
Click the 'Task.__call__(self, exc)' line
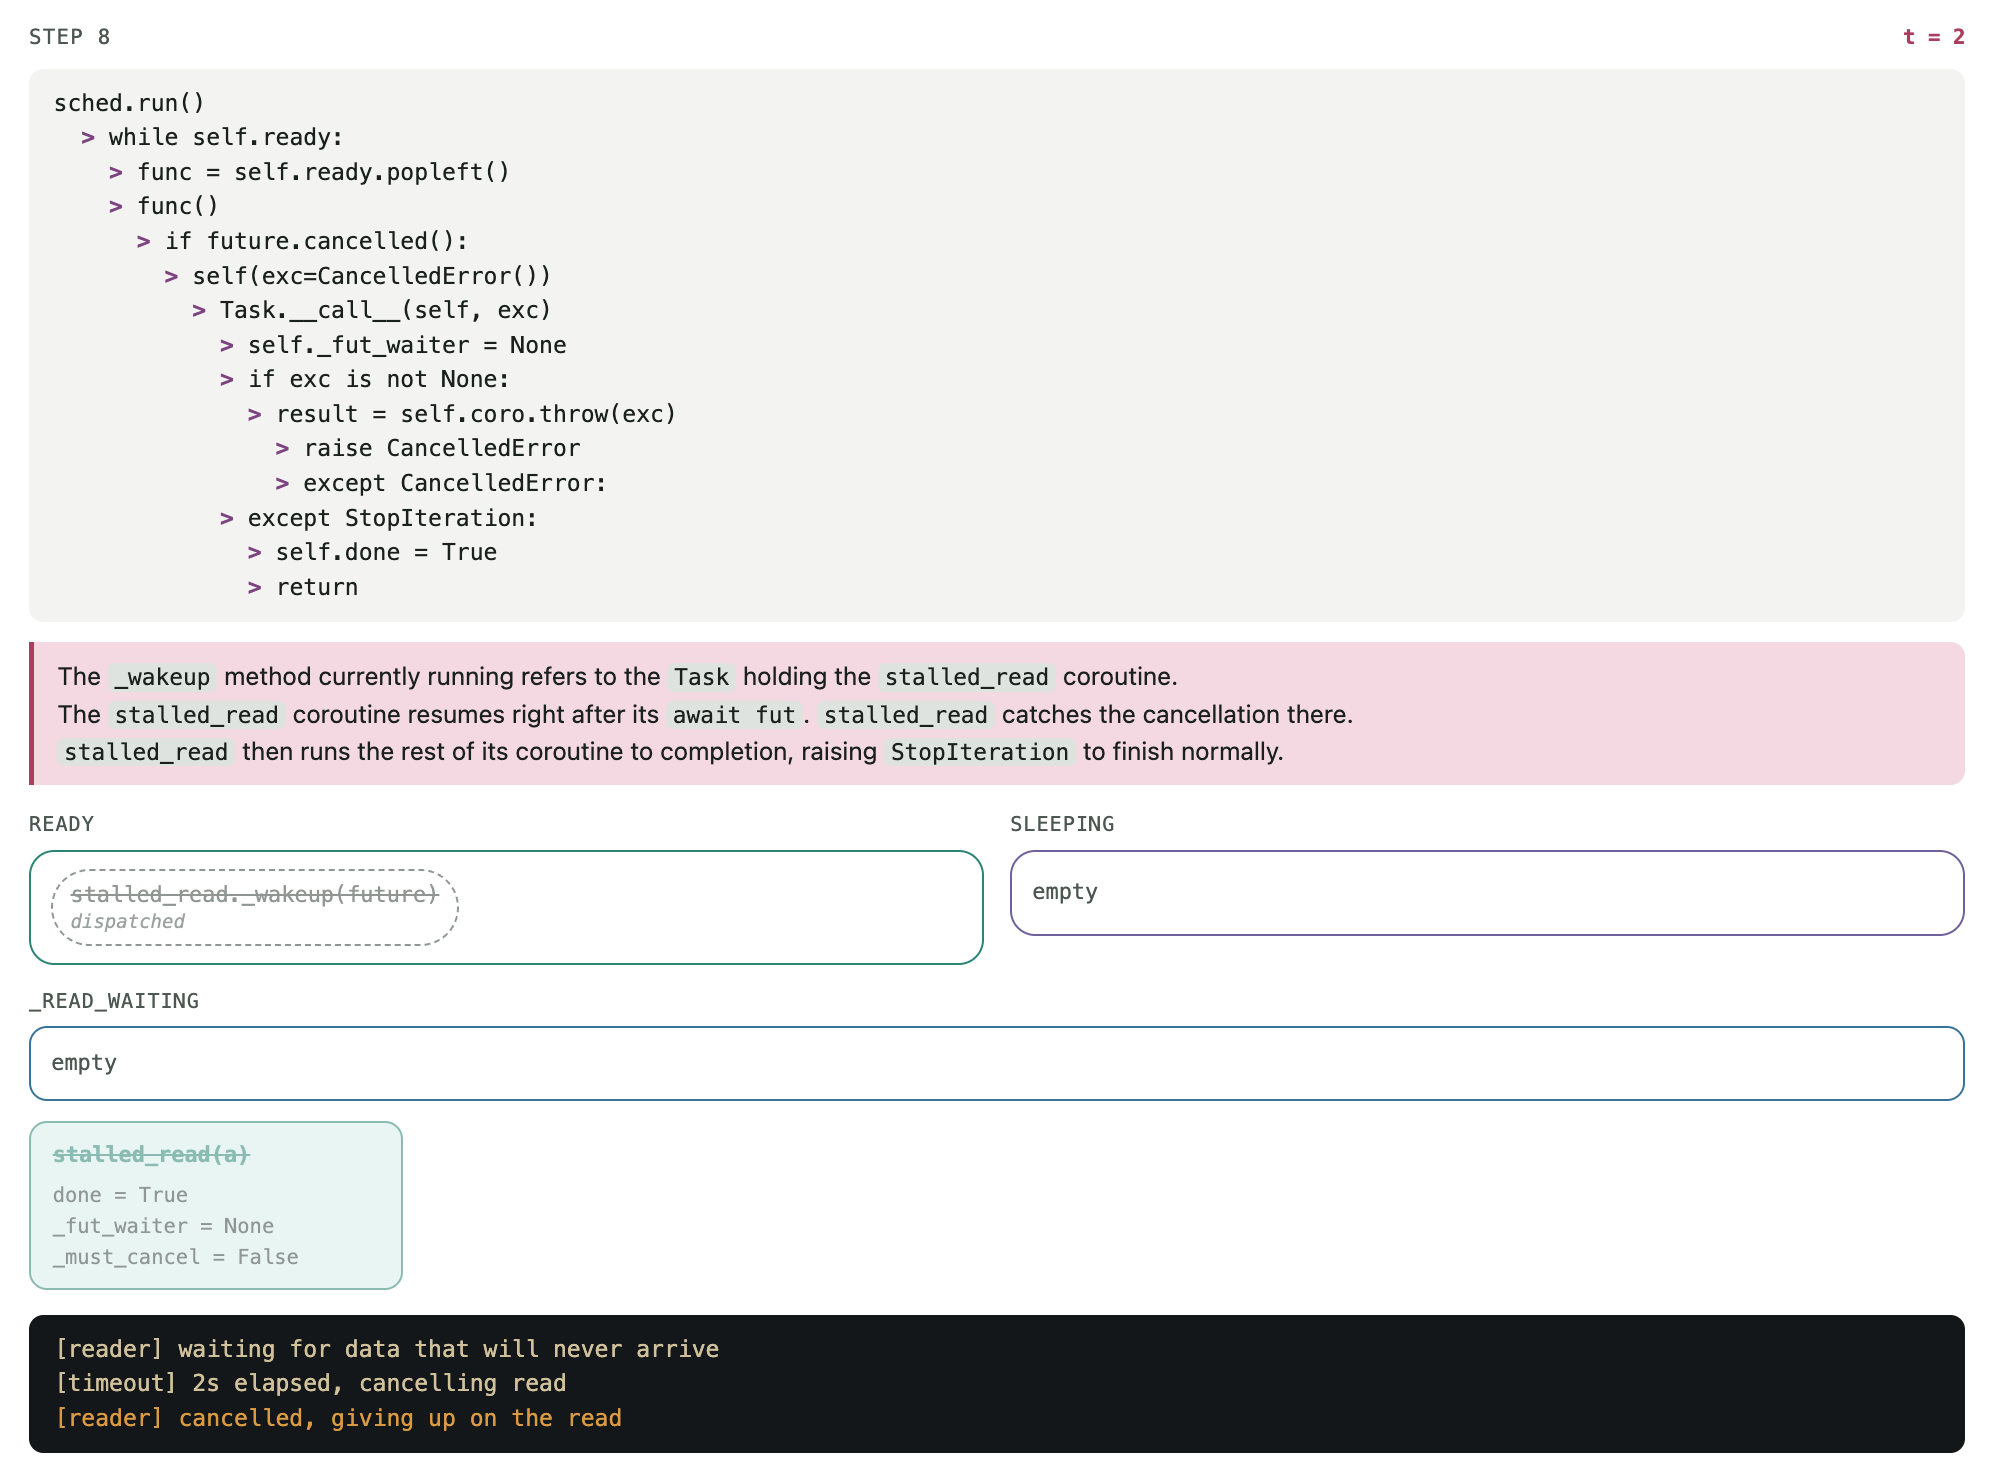point(385,310)
